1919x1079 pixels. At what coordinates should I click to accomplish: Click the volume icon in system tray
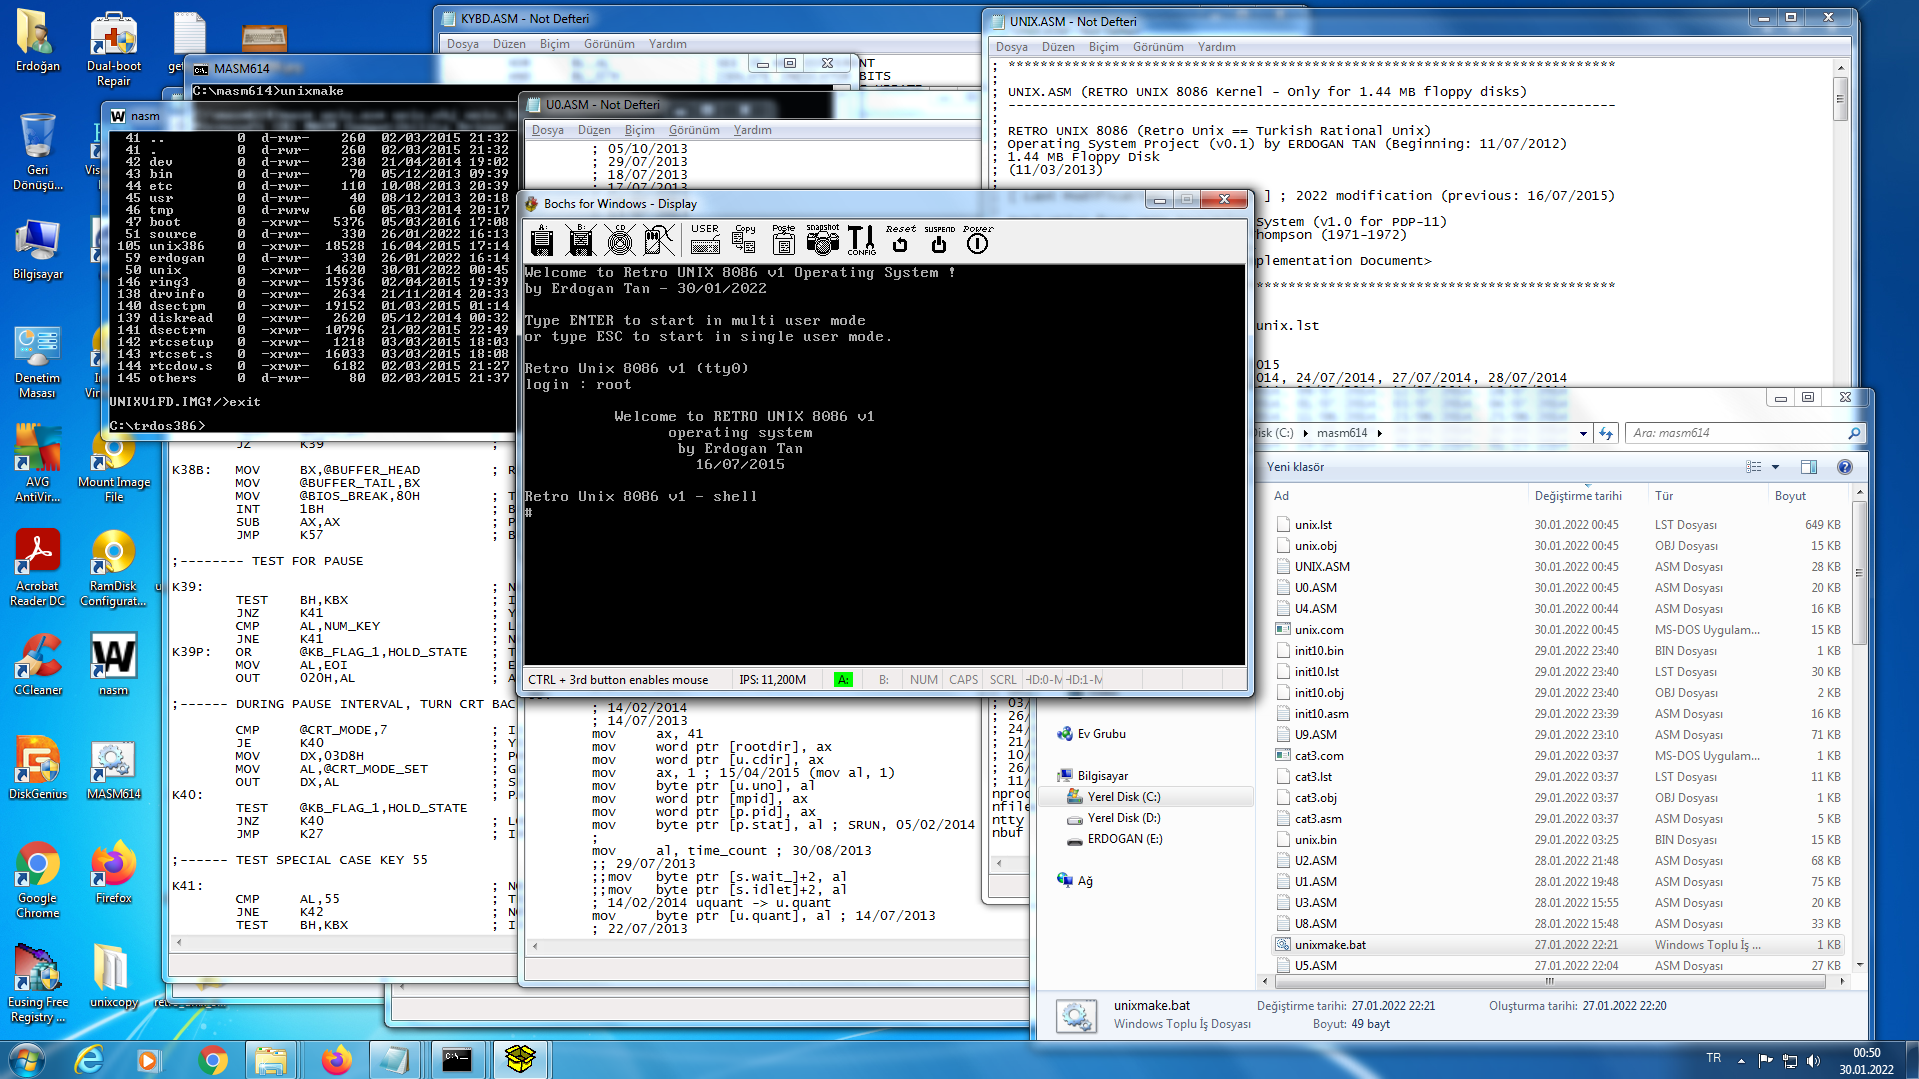[x=1813, y=1059]
